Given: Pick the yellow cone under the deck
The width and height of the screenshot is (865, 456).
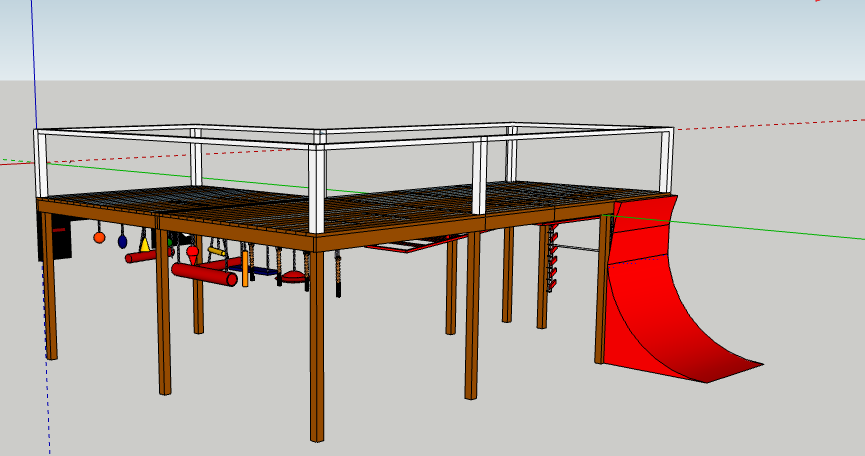Looking at the screenshot, I should [x=145, y=244].
